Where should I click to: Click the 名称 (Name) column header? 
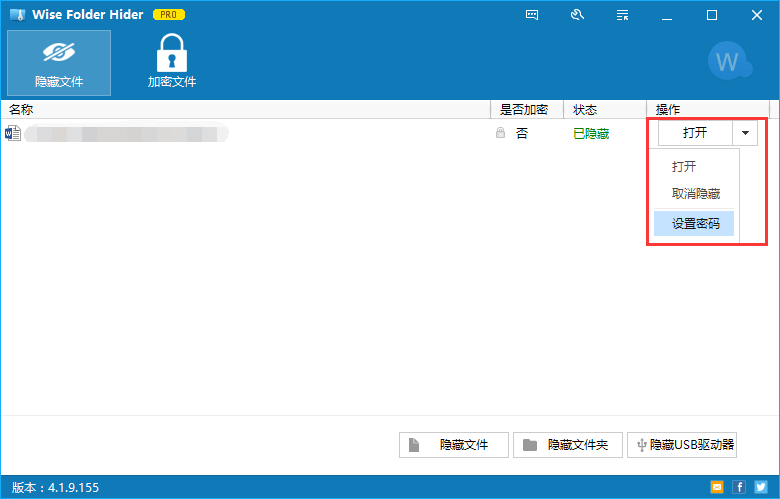point(22,109)
